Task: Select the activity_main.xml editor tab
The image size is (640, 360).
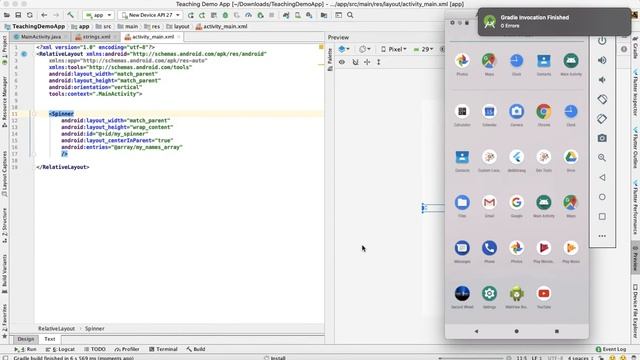Action: point(153,37)
